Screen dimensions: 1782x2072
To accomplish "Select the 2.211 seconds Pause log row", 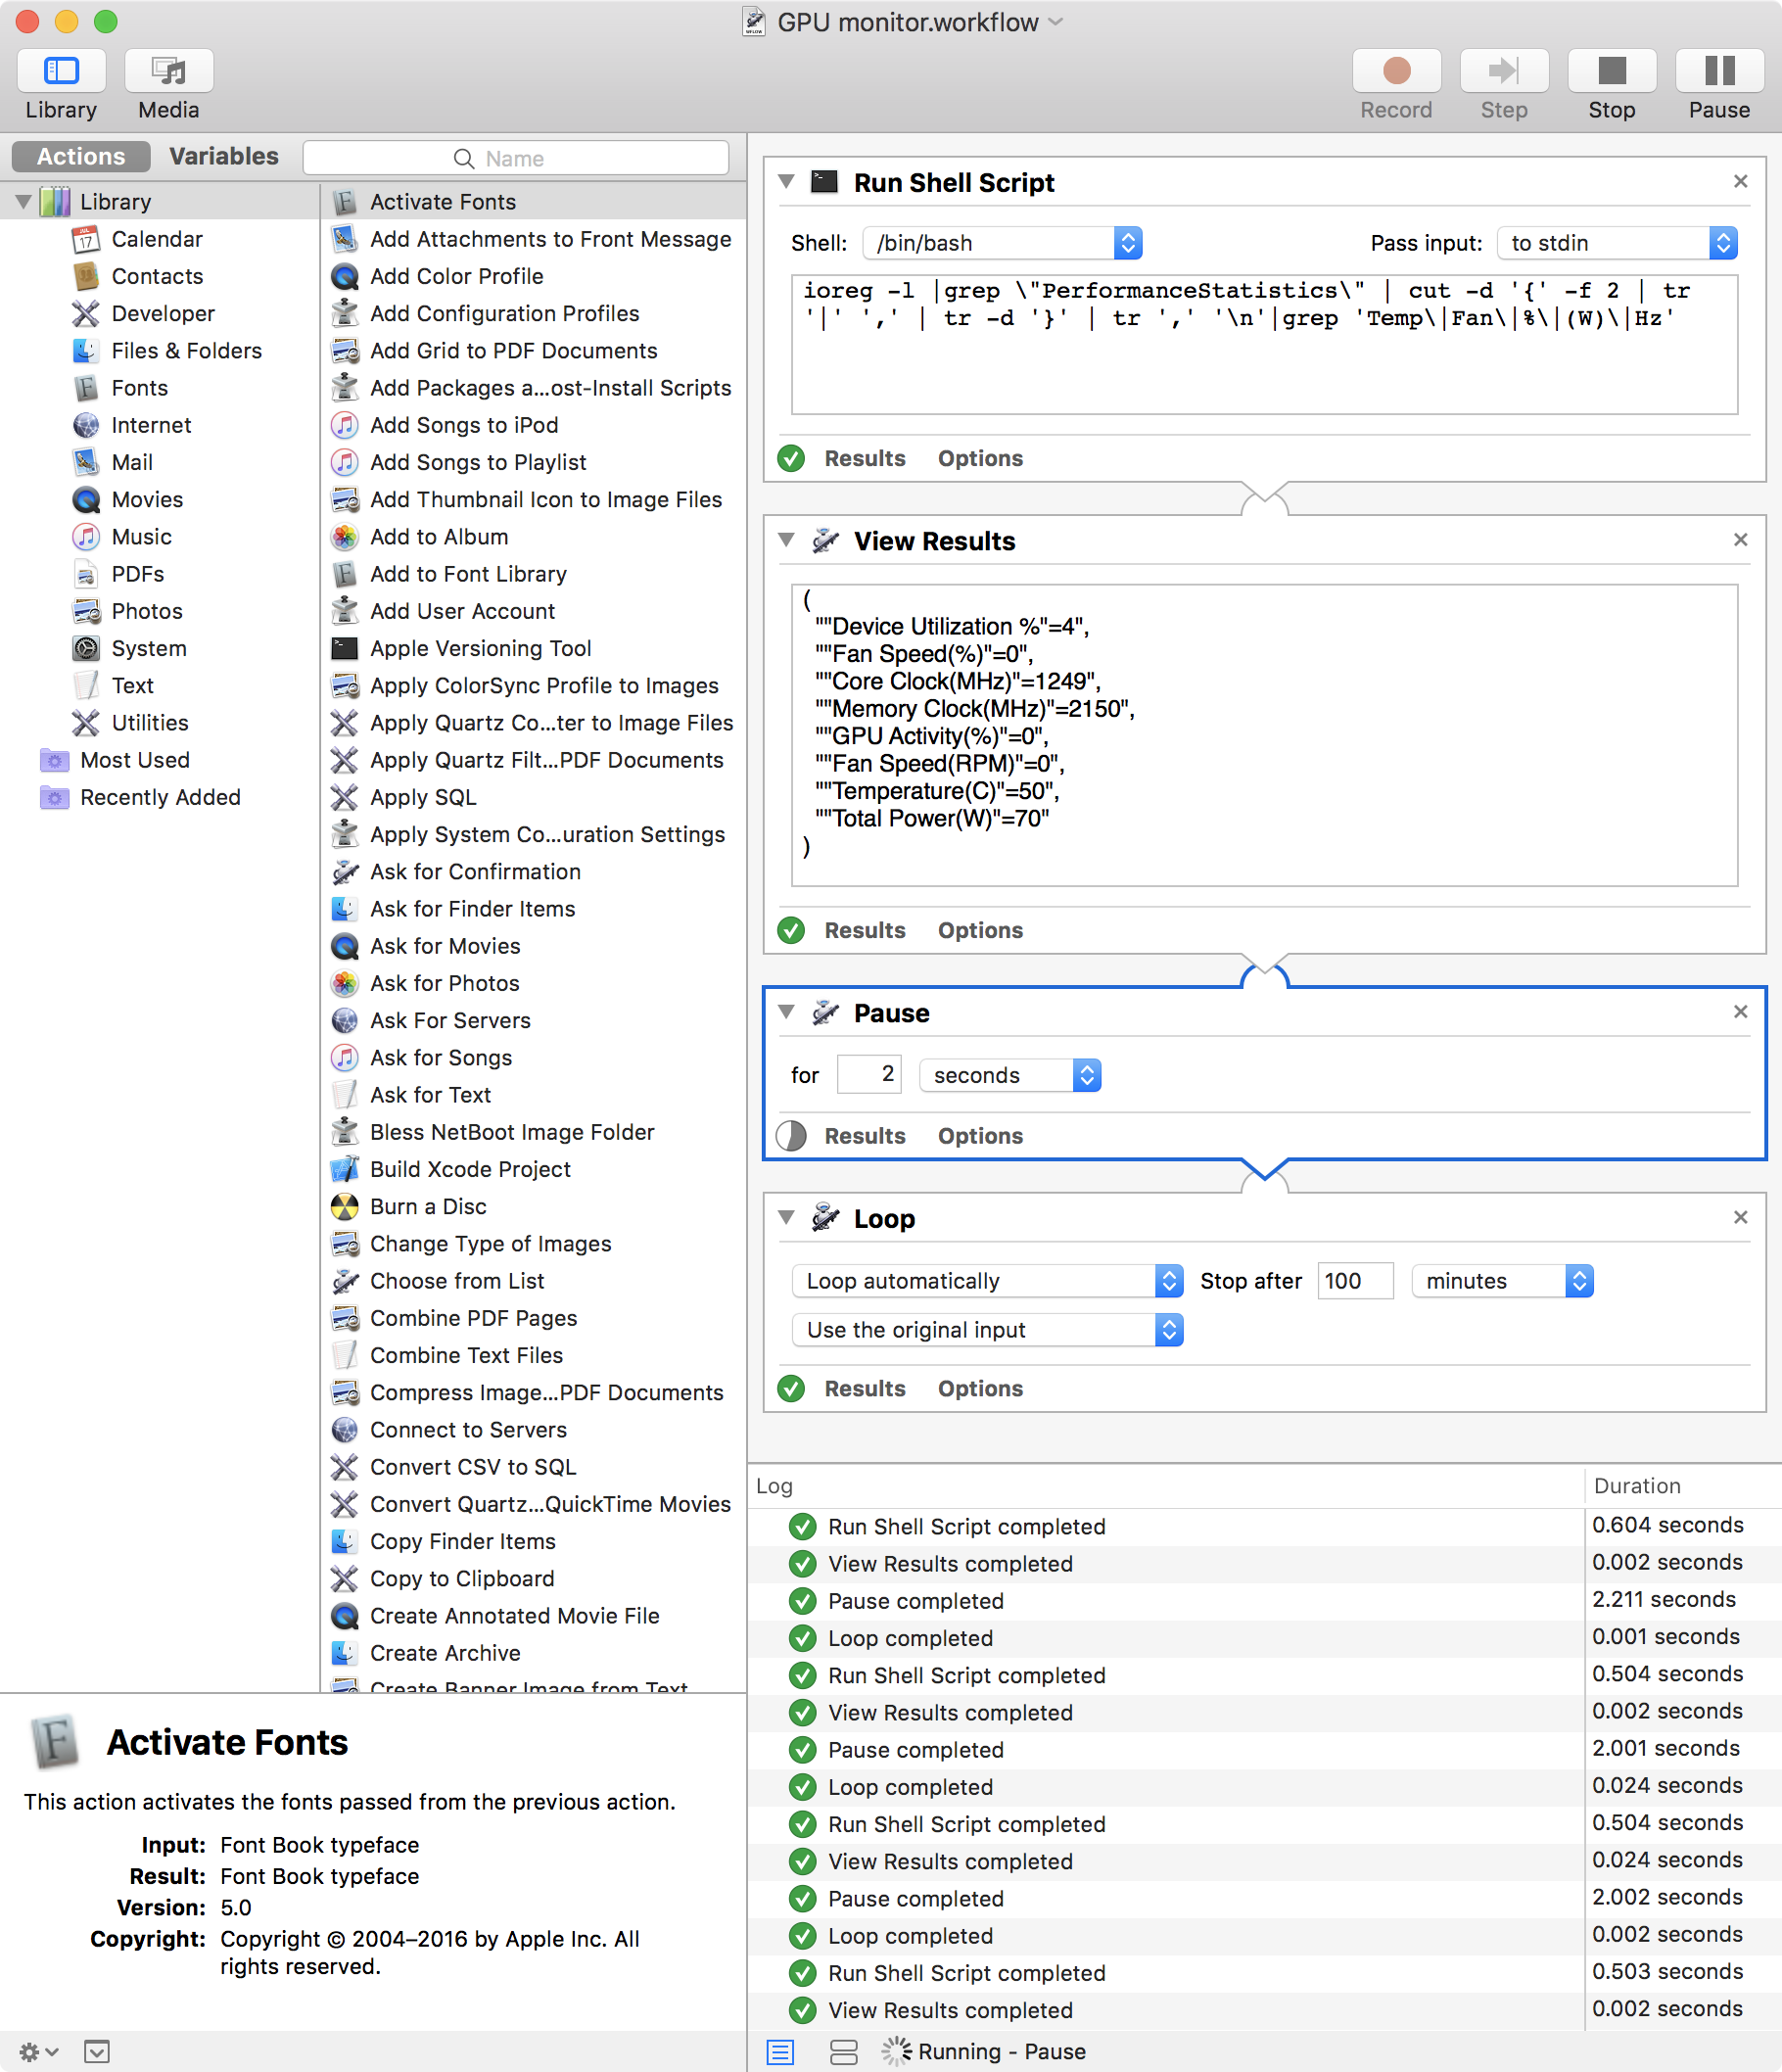I will coord(1264,1601).
